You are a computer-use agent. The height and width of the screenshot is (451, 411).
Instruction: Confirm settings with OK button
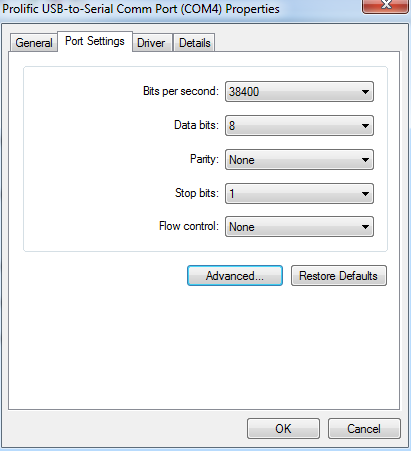pos(283,429)
